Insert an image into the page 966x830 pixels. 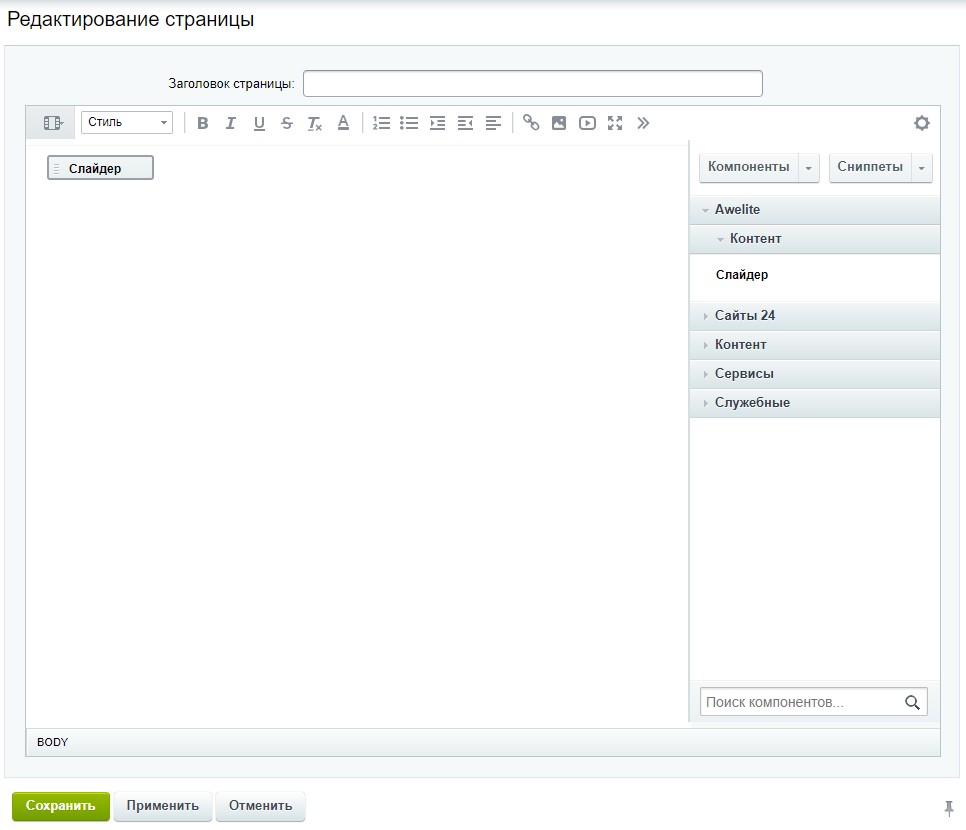tap(559, 123)
